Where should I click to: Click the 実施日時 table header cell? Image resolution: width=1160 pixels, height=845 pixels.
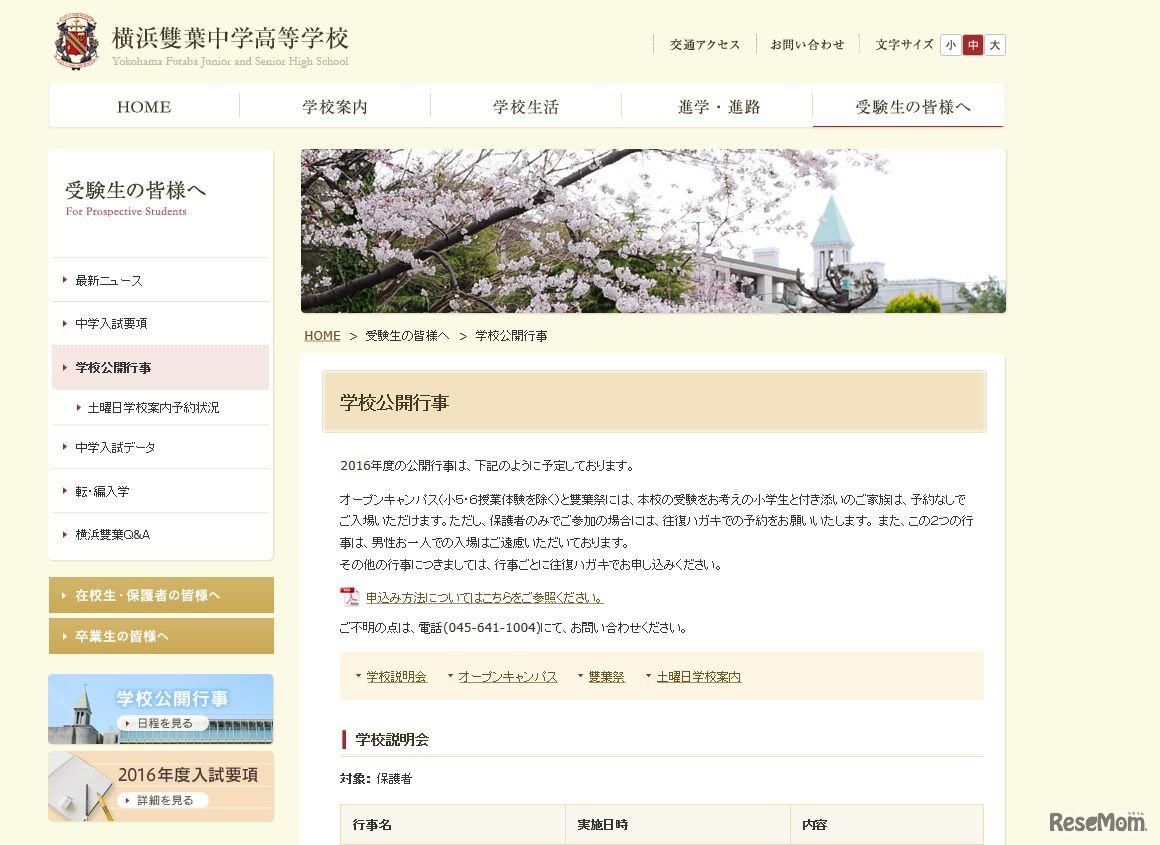pyautogui.click(x=678, y=824)
